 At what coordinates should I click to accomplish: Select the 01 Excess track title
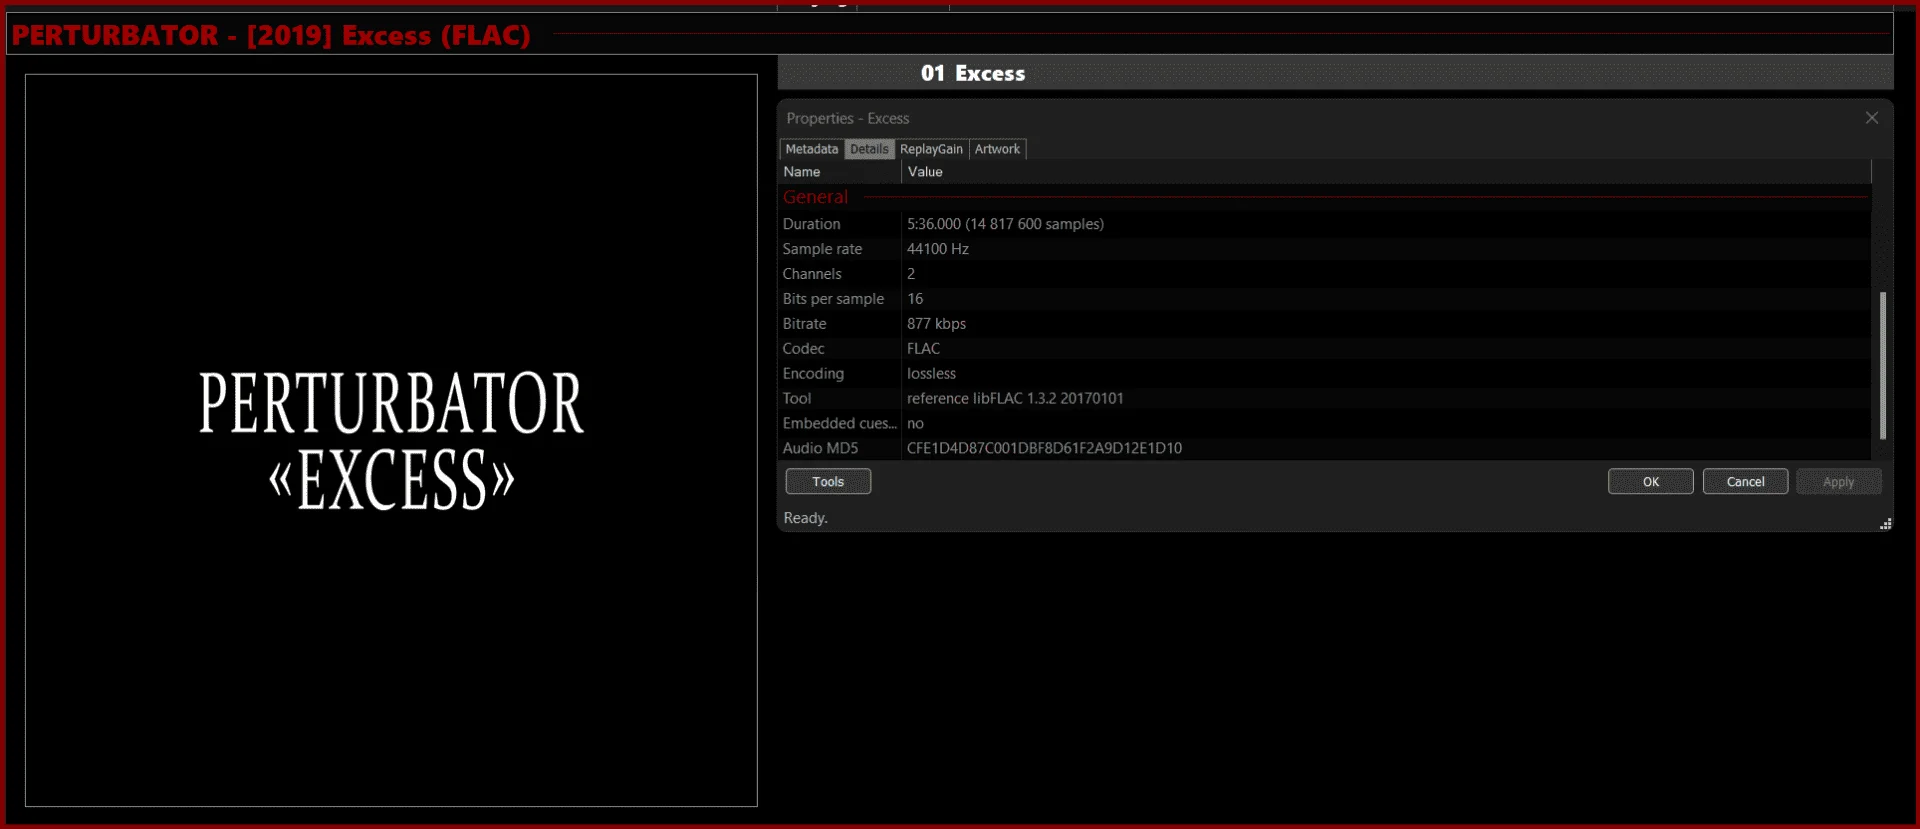click(973, 73)
